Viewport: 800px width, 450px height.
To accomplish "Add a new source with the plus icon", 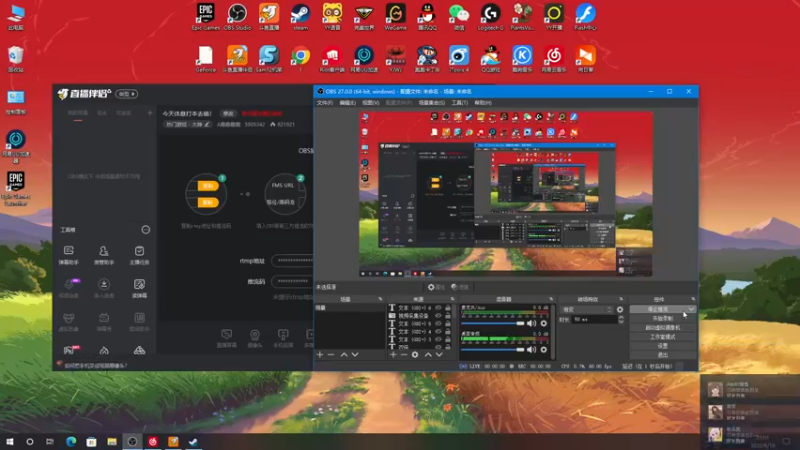I will pyautogui.click(x=393, y=355).
